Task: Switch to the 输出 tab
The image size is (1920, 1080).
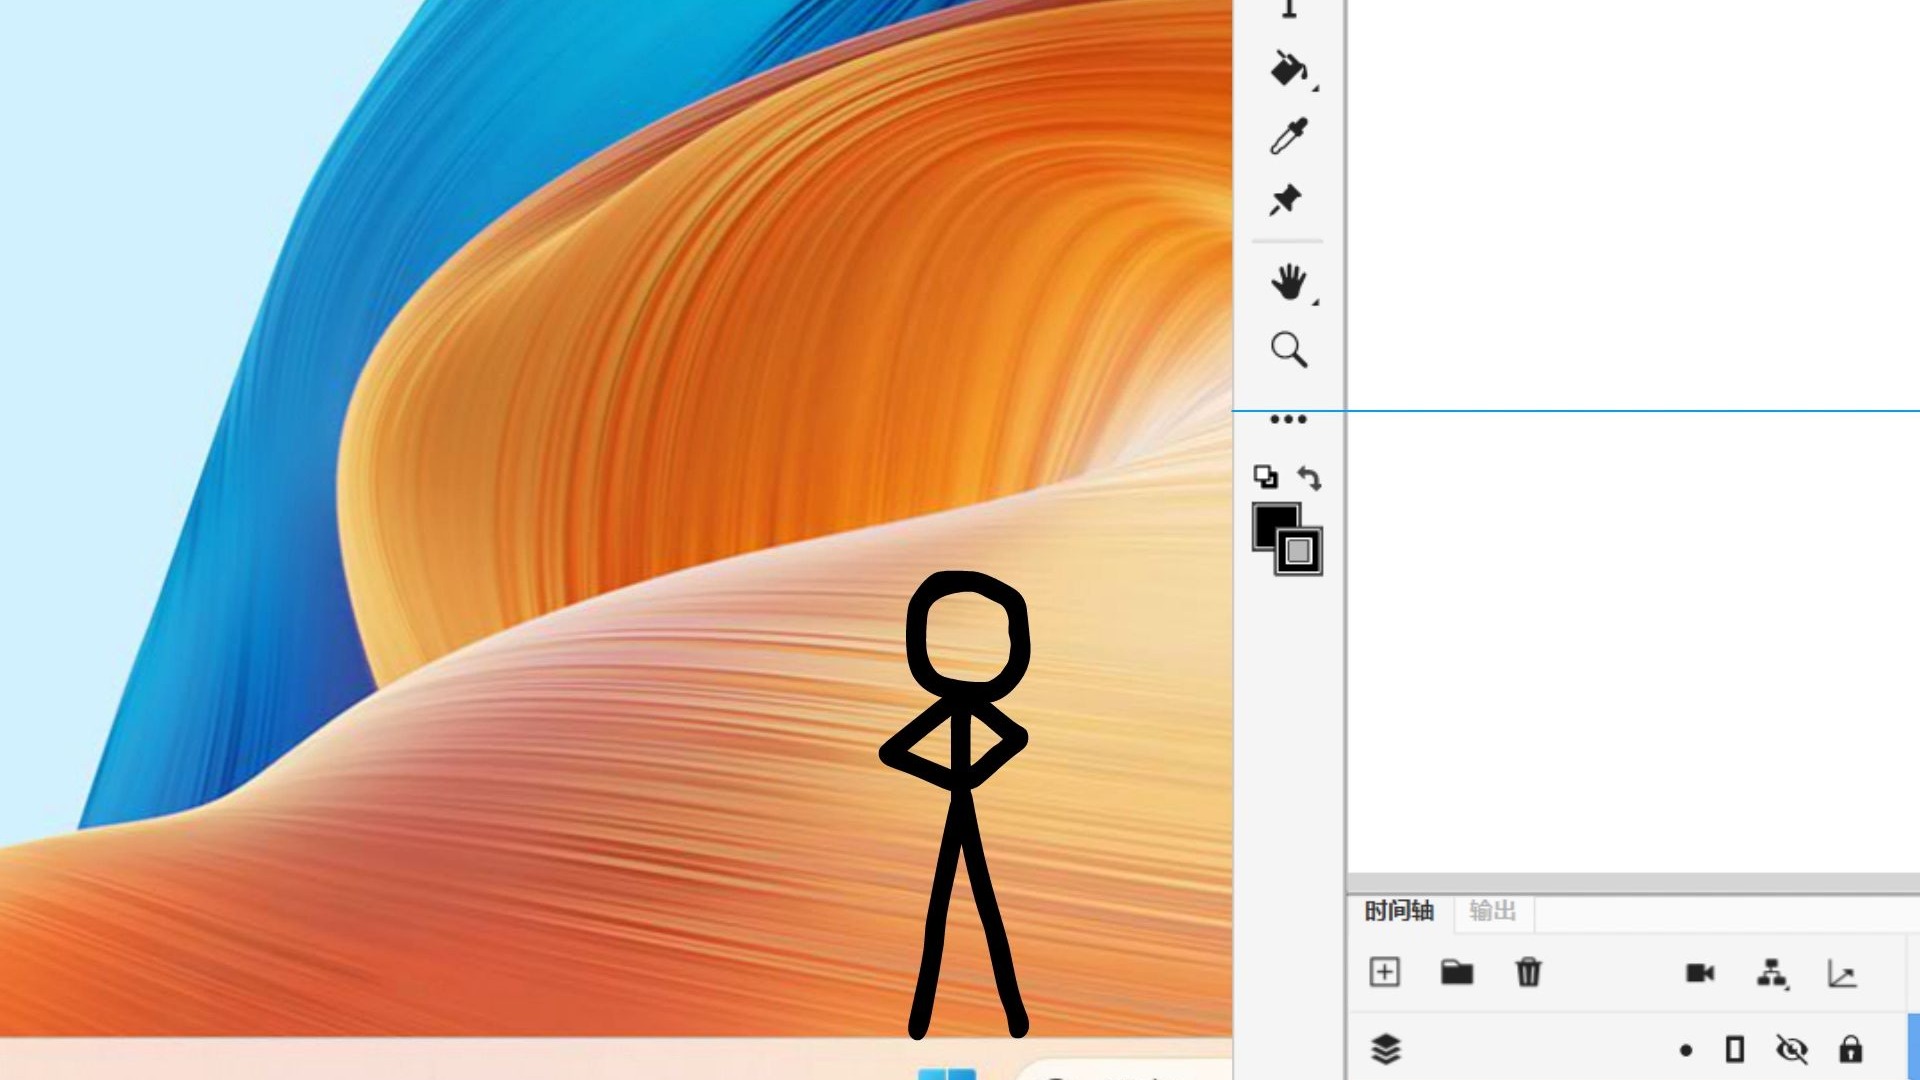Action: [1492, 911]
